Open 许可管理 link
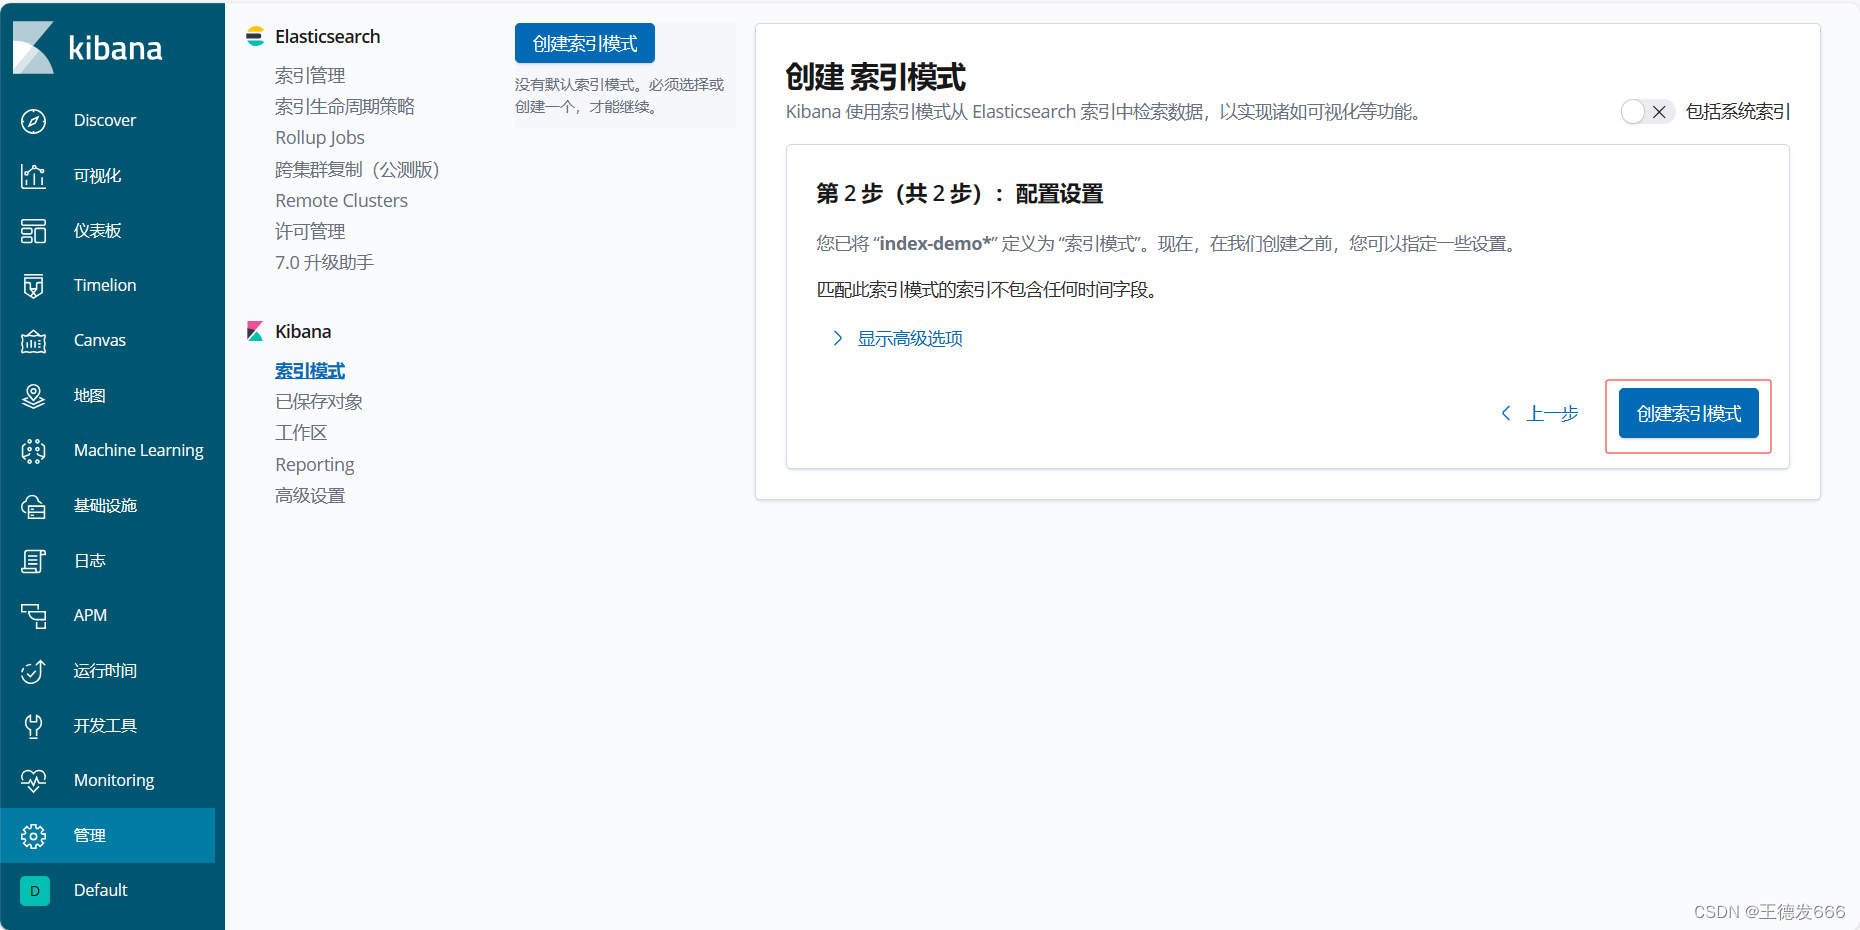 coord(310,231)
